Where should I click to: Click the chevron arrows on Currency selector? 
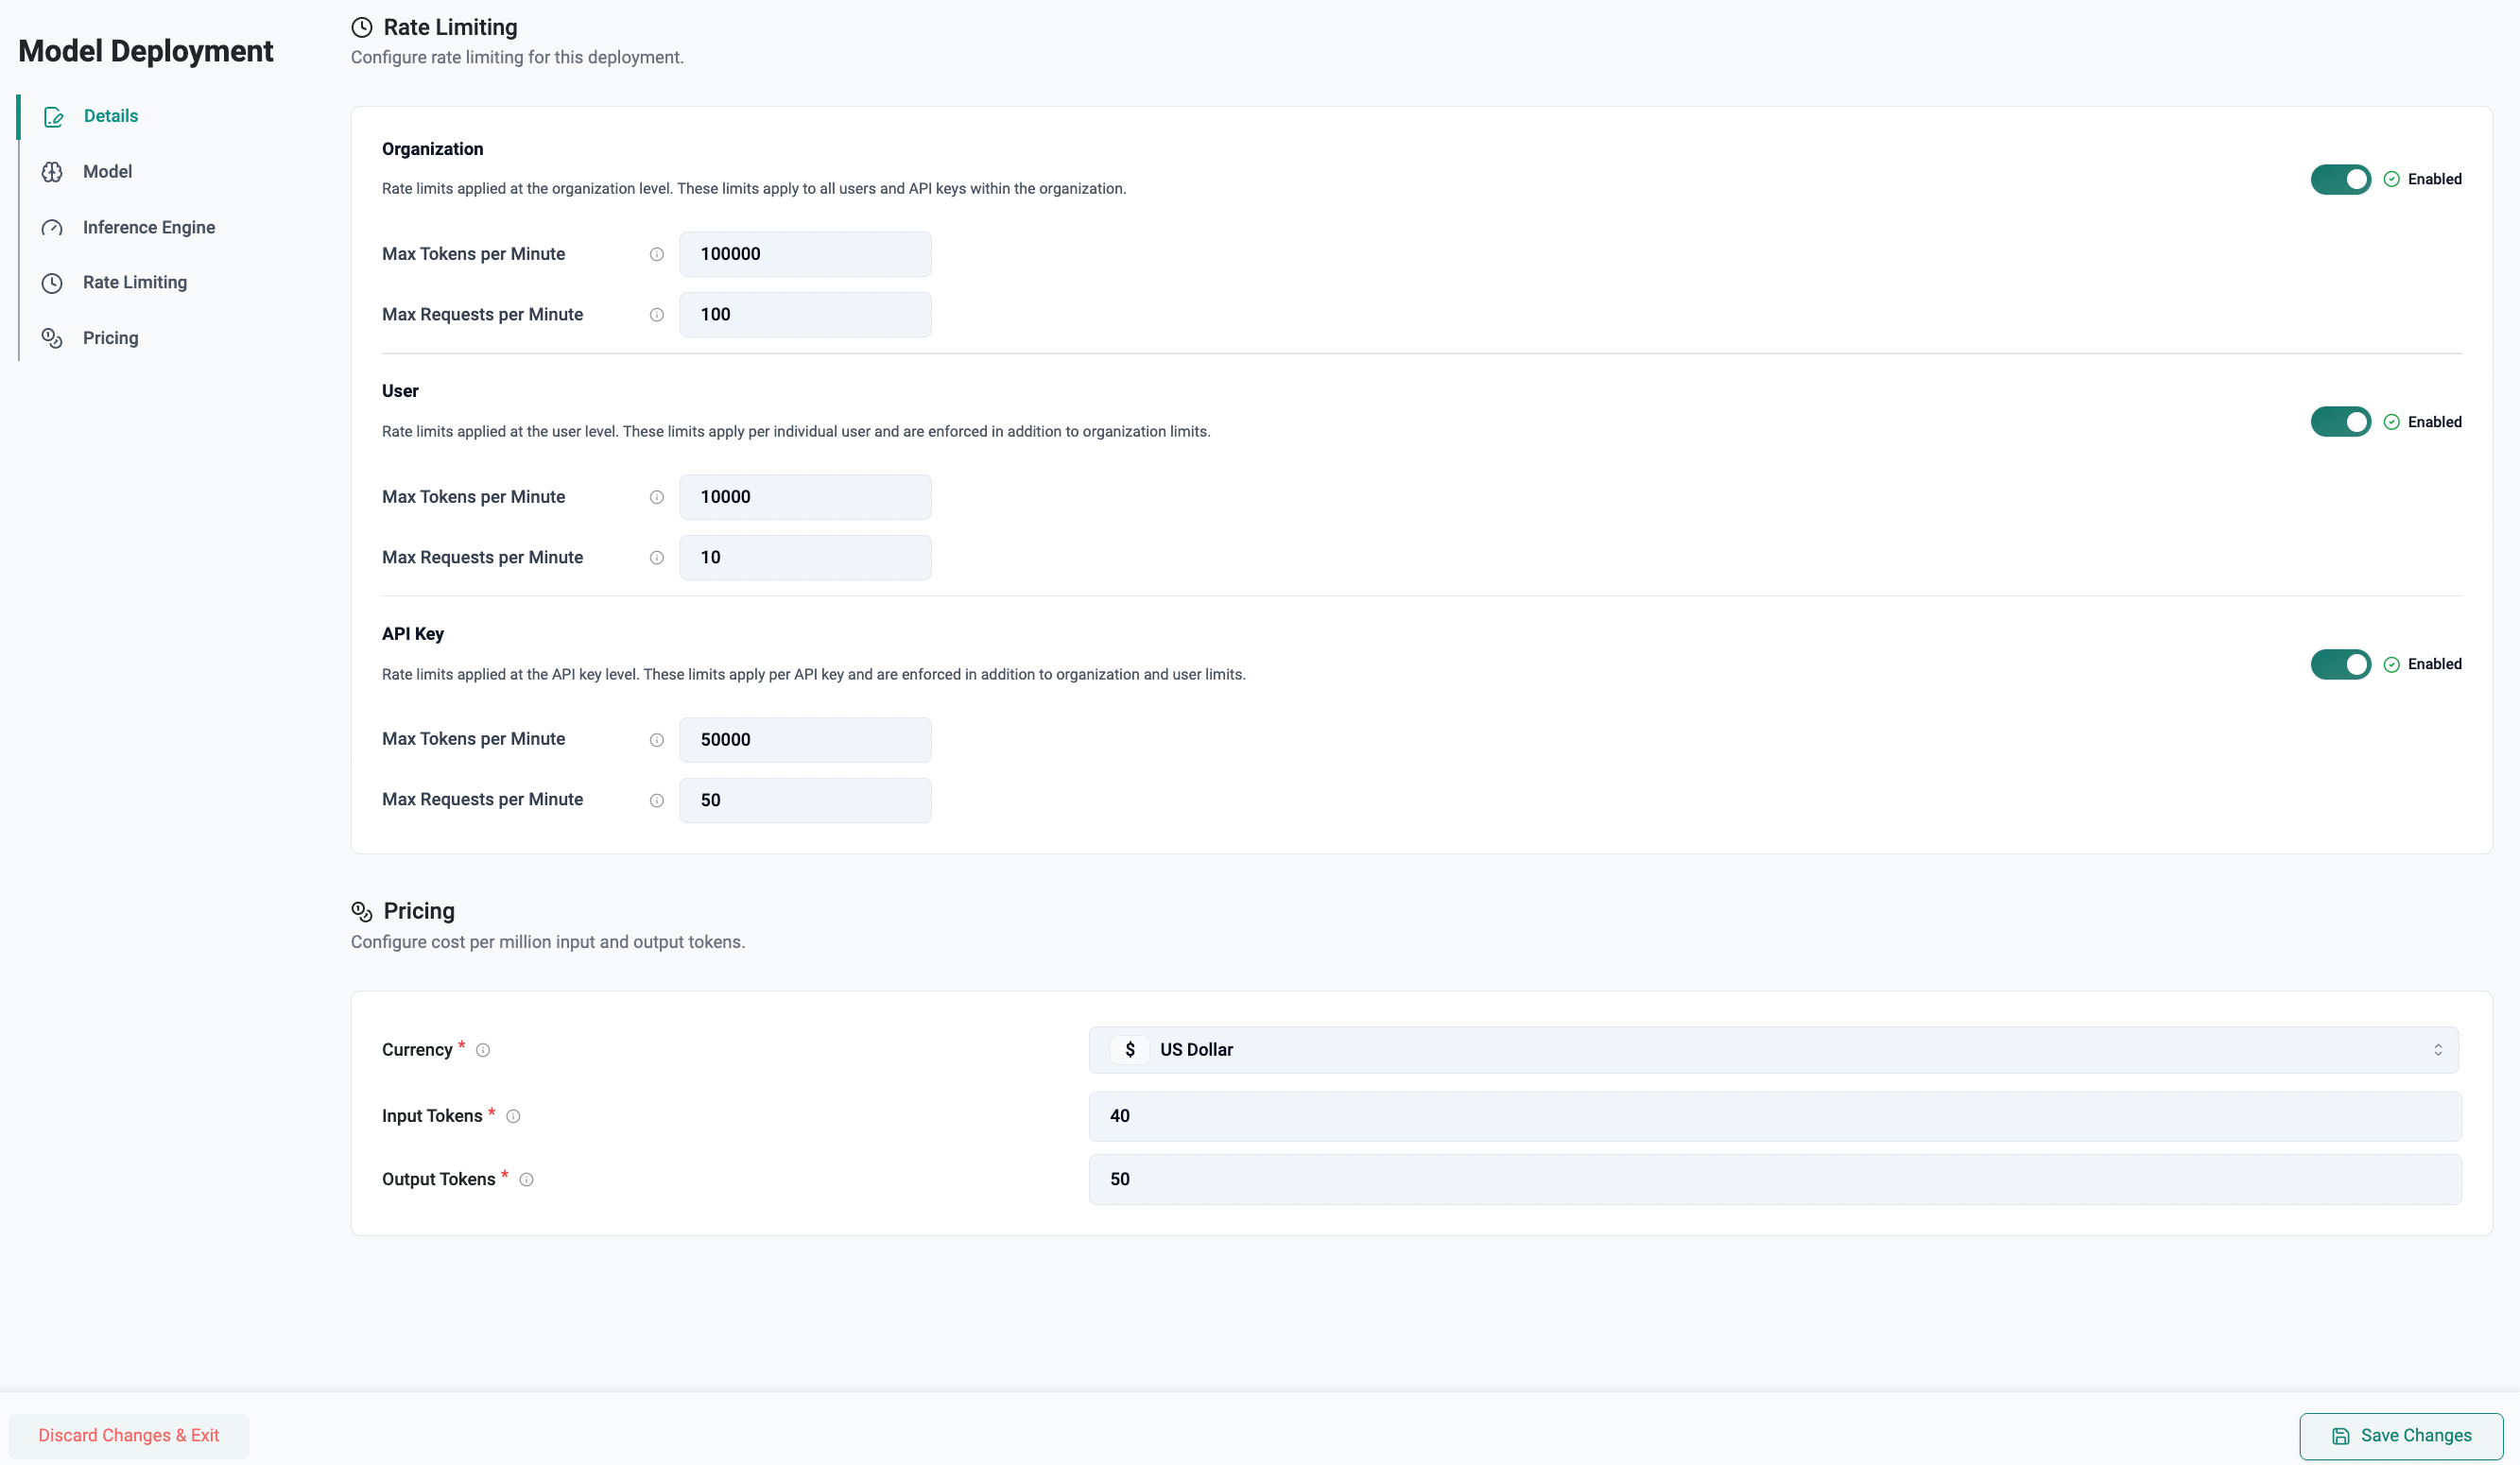coord(2437,1050)
